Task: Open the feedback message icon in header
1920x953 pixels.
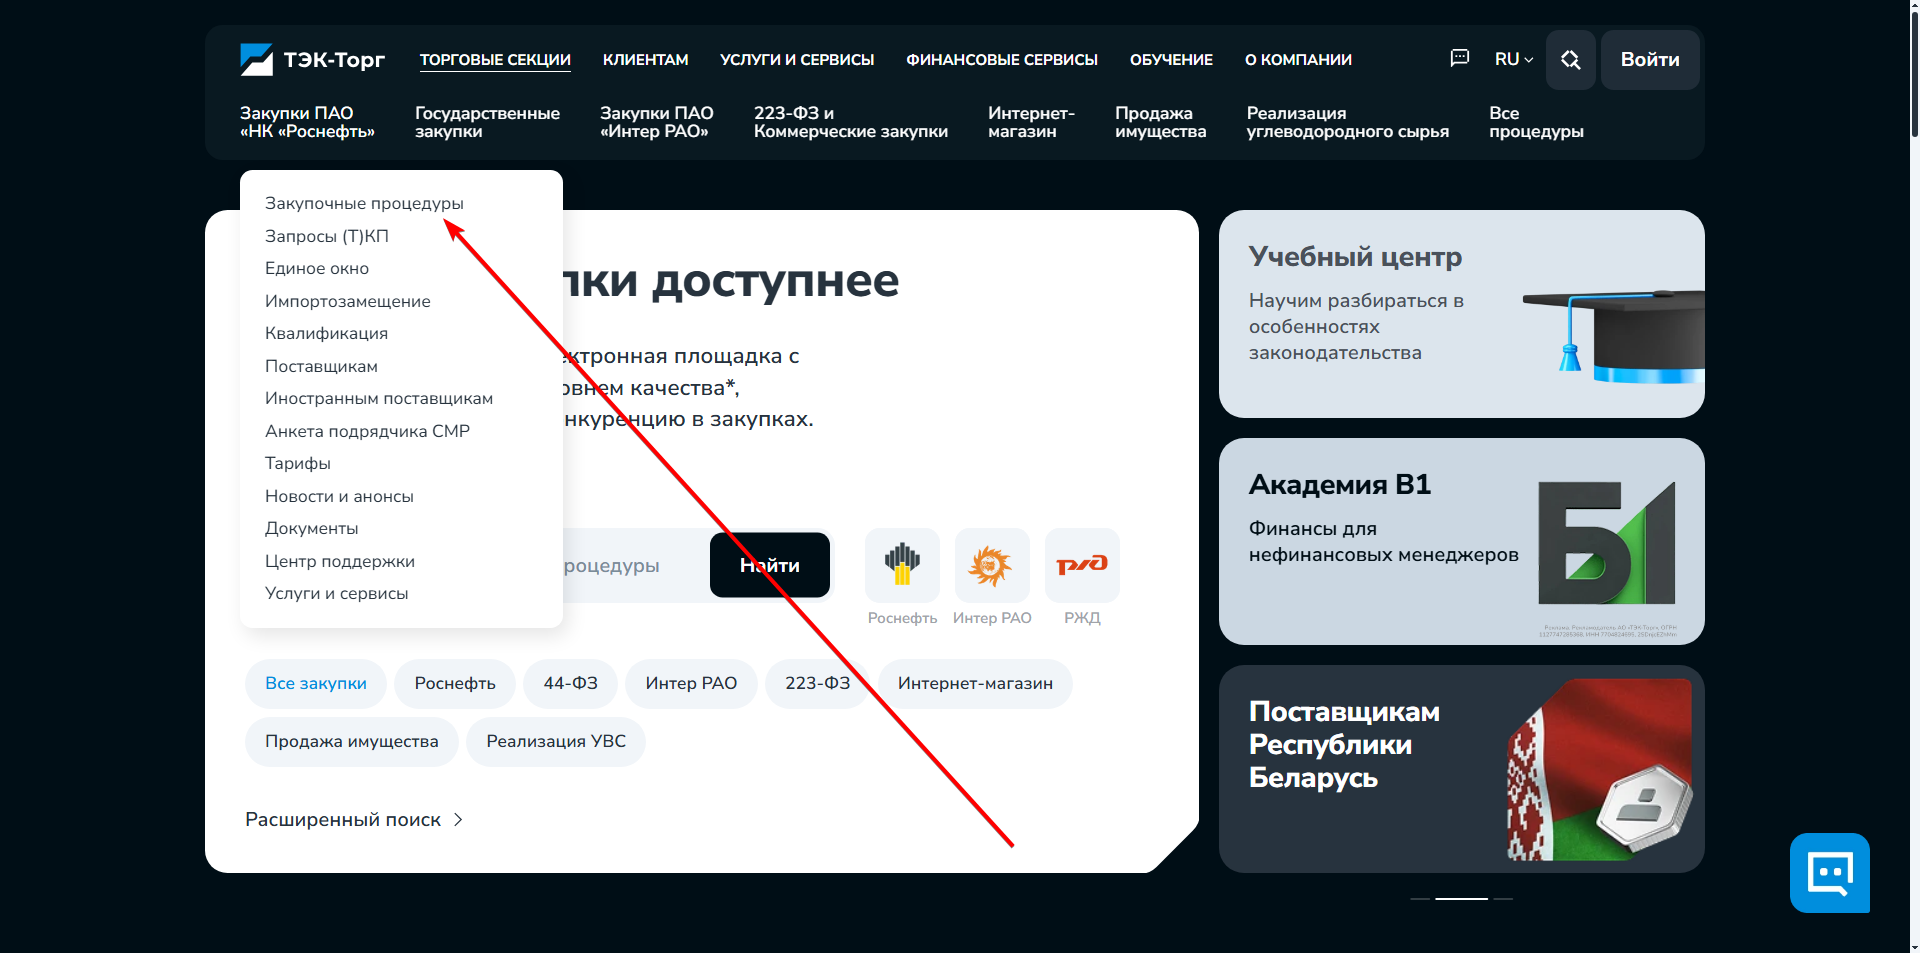Action: coord(1460,59)
